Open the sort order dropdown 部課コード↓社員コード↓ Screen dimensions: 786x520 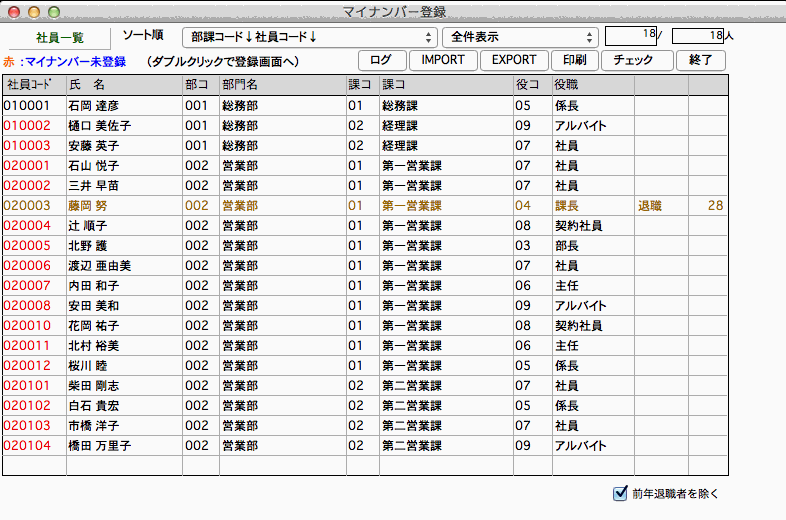tap(309, 37)
